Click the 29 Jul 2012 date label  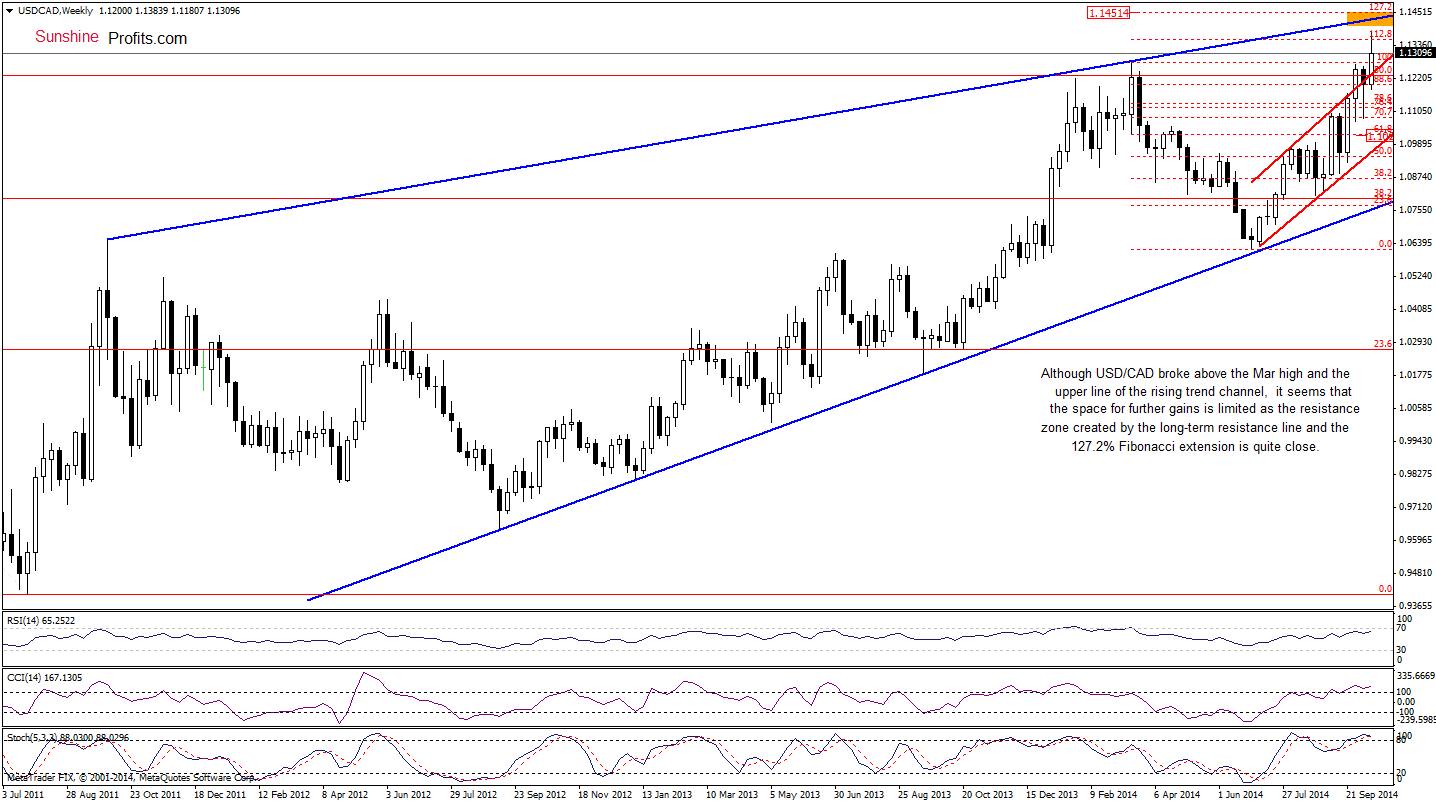click(x=473, y=794)
